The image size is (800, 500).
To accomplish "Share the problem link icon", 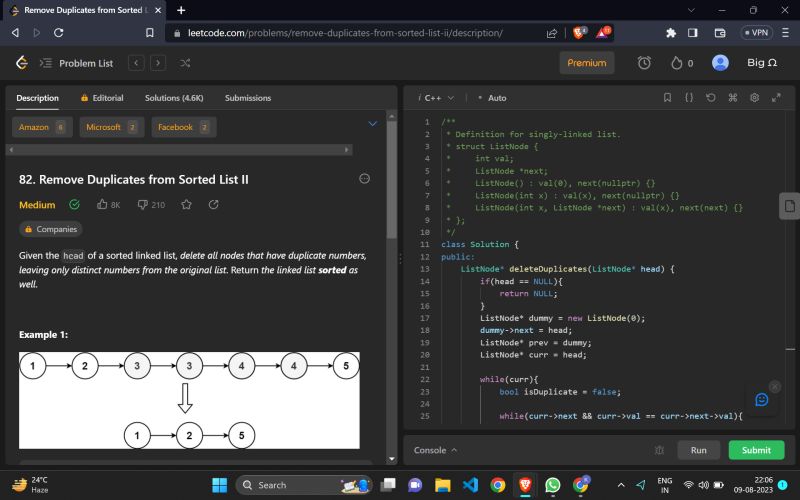I will (x=213, y=205).
